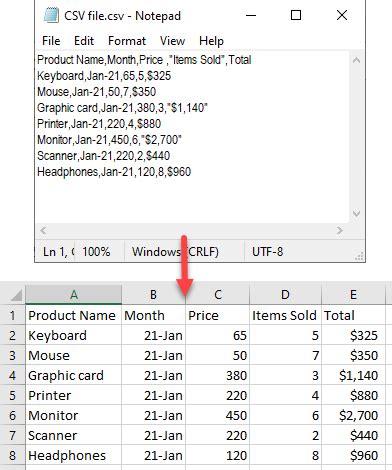This screenshot has height=470, width=392.
Task: Click the Select All corner in spreadsheet
Action: 13,295
